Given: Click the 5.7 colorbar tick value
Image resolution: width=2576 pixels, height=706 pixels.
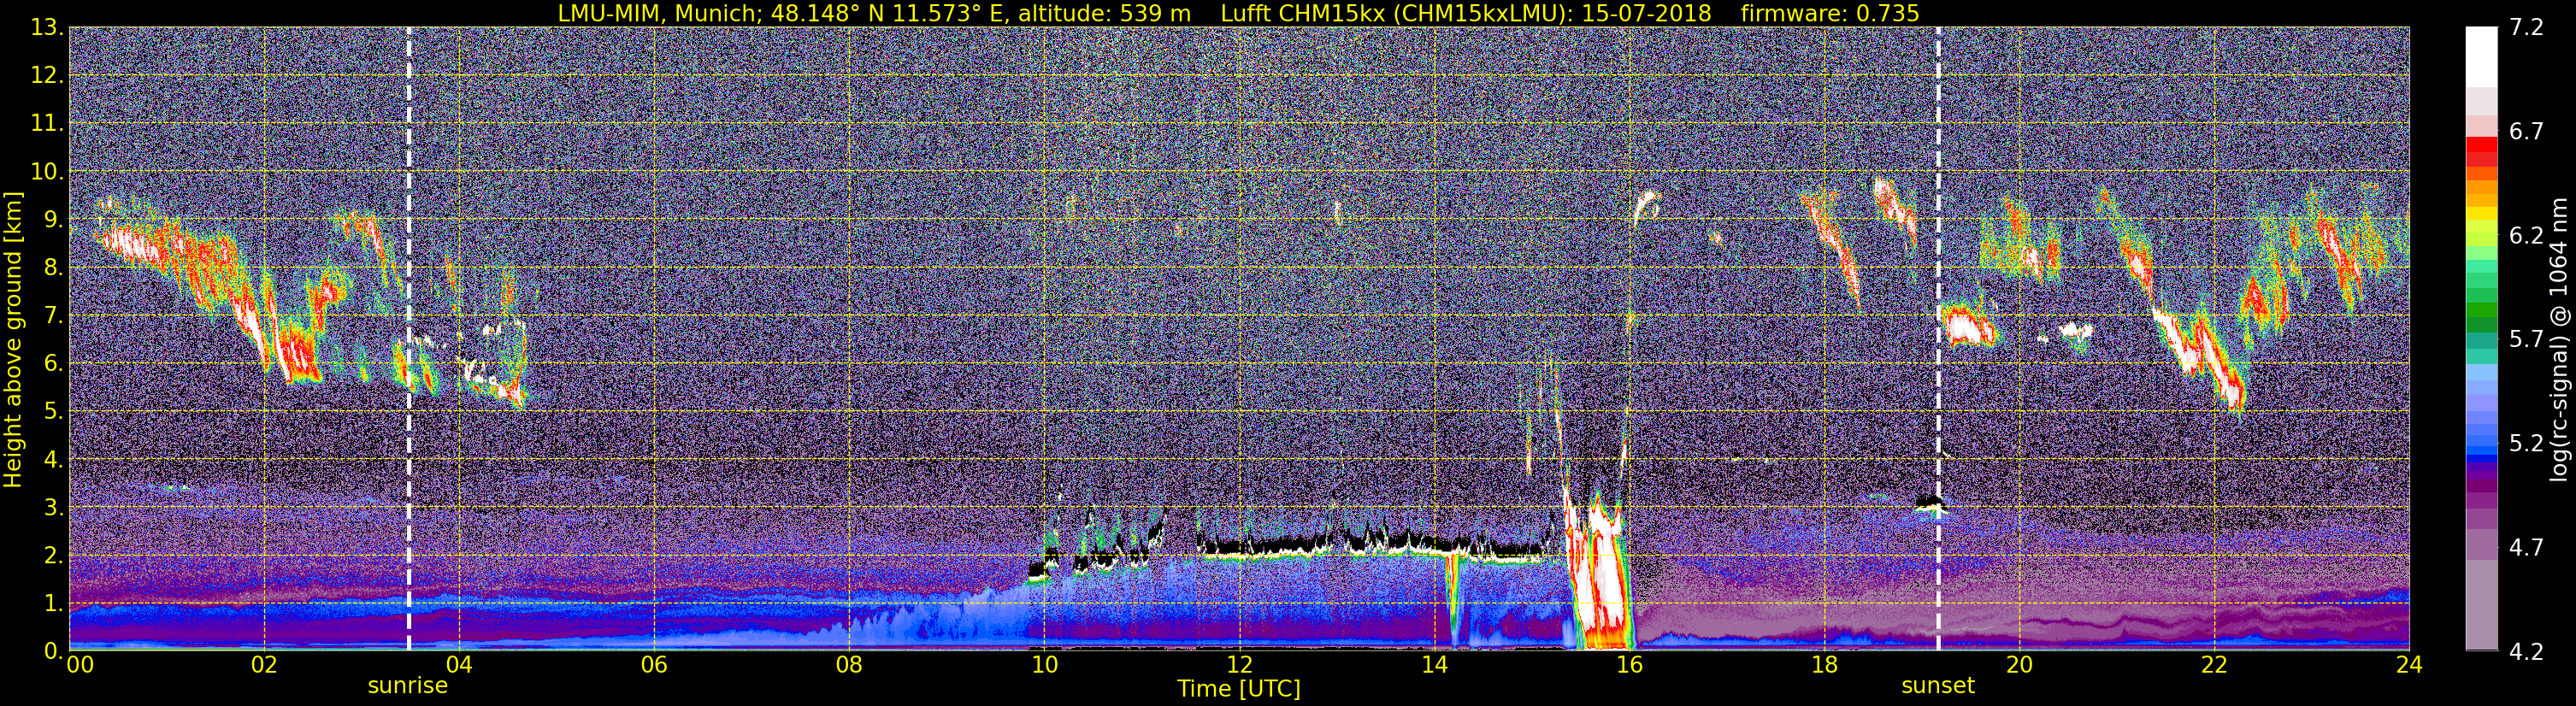Looking at the screenshot, I should pyautogui.click(x=2526, y=340).
